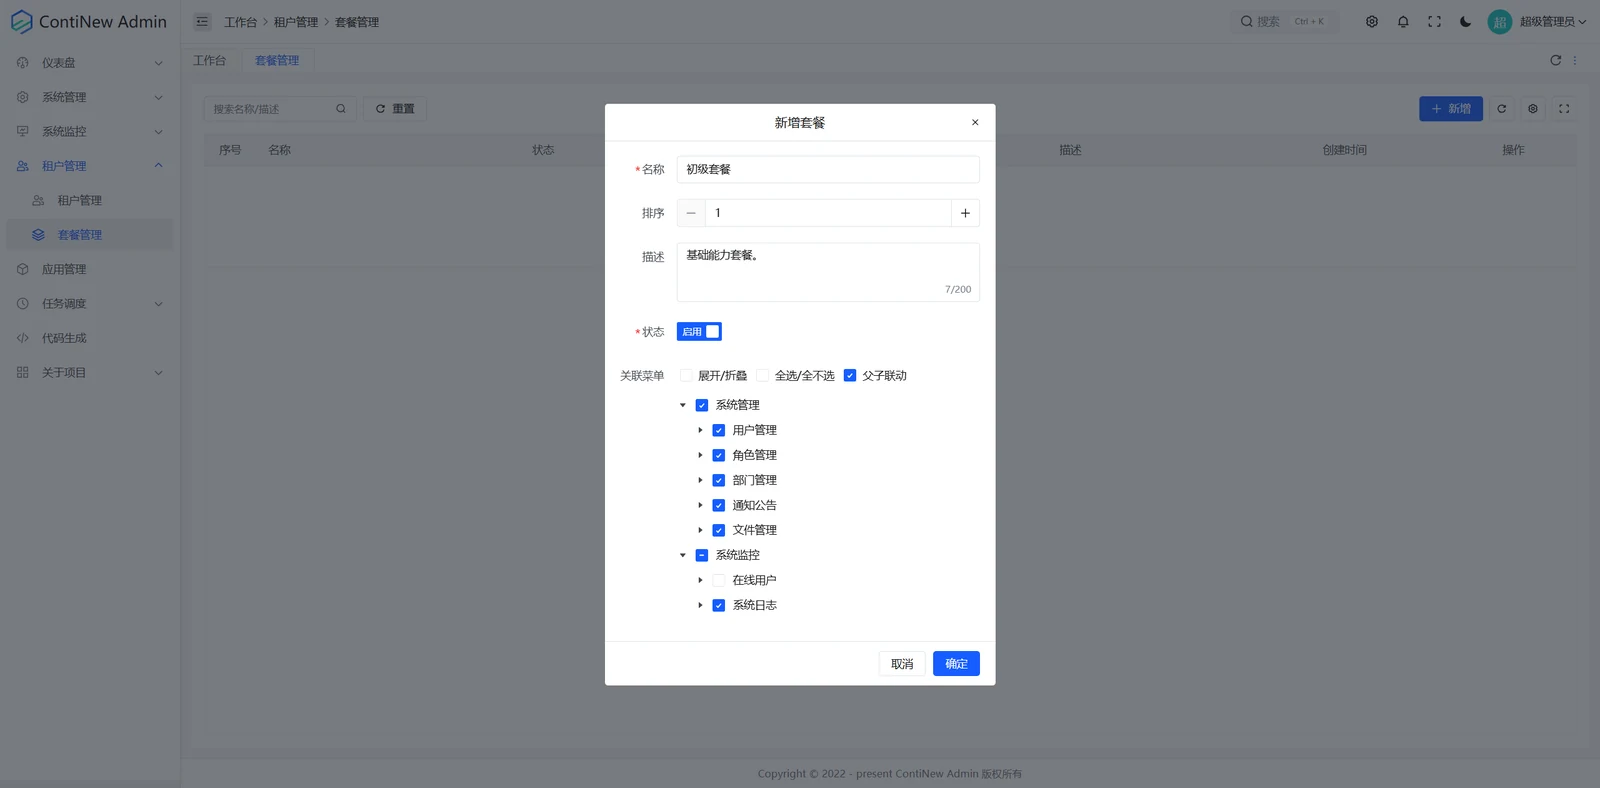
Task: Open the notification bell
Action: [1403, 21]
